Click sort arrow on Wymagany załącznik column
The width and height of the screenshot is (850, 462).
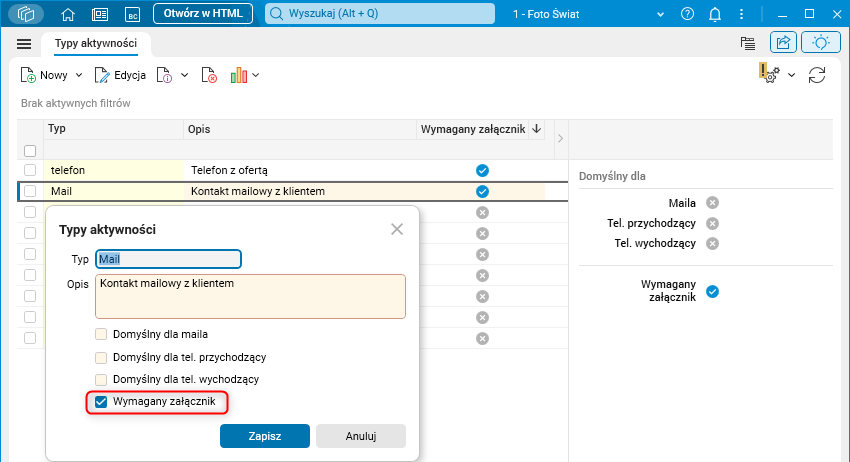tap(536, 129)
